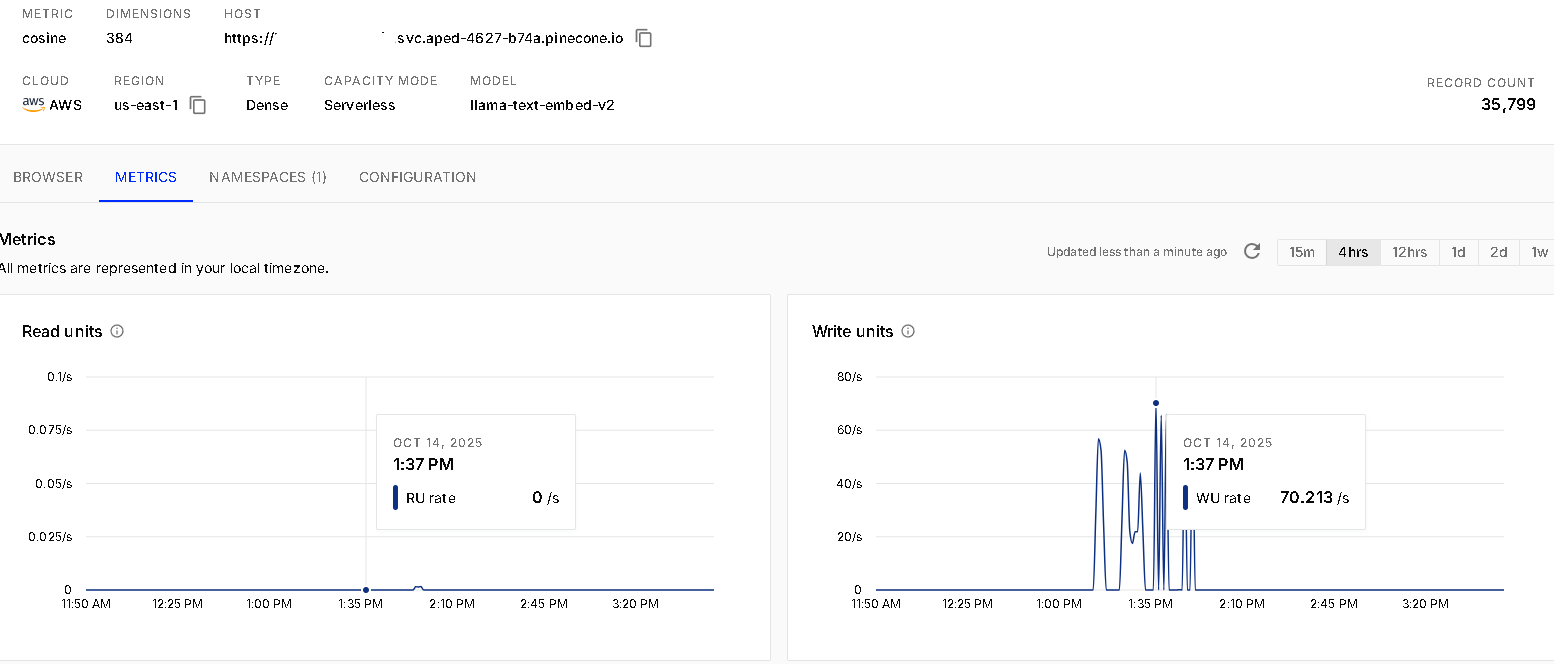1554x664 pixels.
Task: Click the read units 1:37 PM data point
Action: [366, 590]
